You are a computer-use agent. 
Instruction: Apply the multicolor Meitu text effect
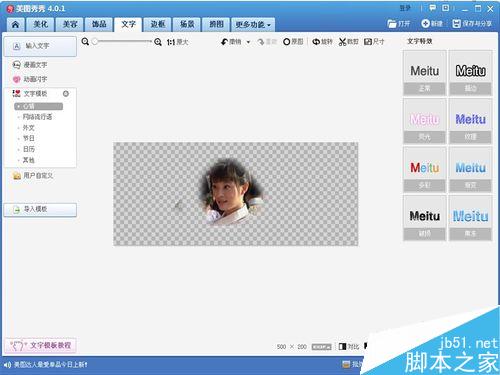coord(424,170)
